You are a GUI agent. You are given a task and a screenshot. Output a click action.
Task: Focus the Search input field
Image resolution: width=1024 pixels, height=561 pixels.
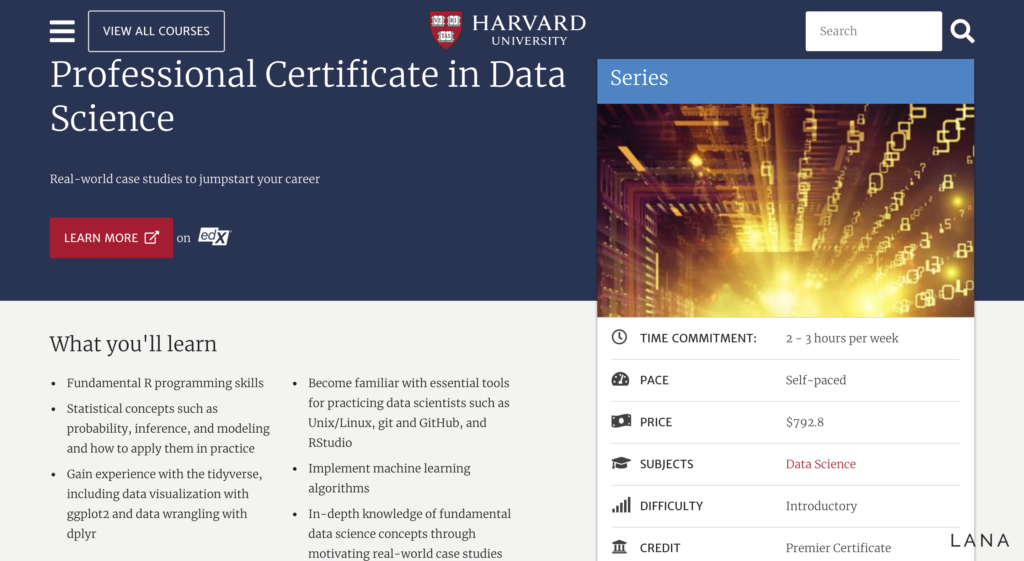(x=873, y=31)
